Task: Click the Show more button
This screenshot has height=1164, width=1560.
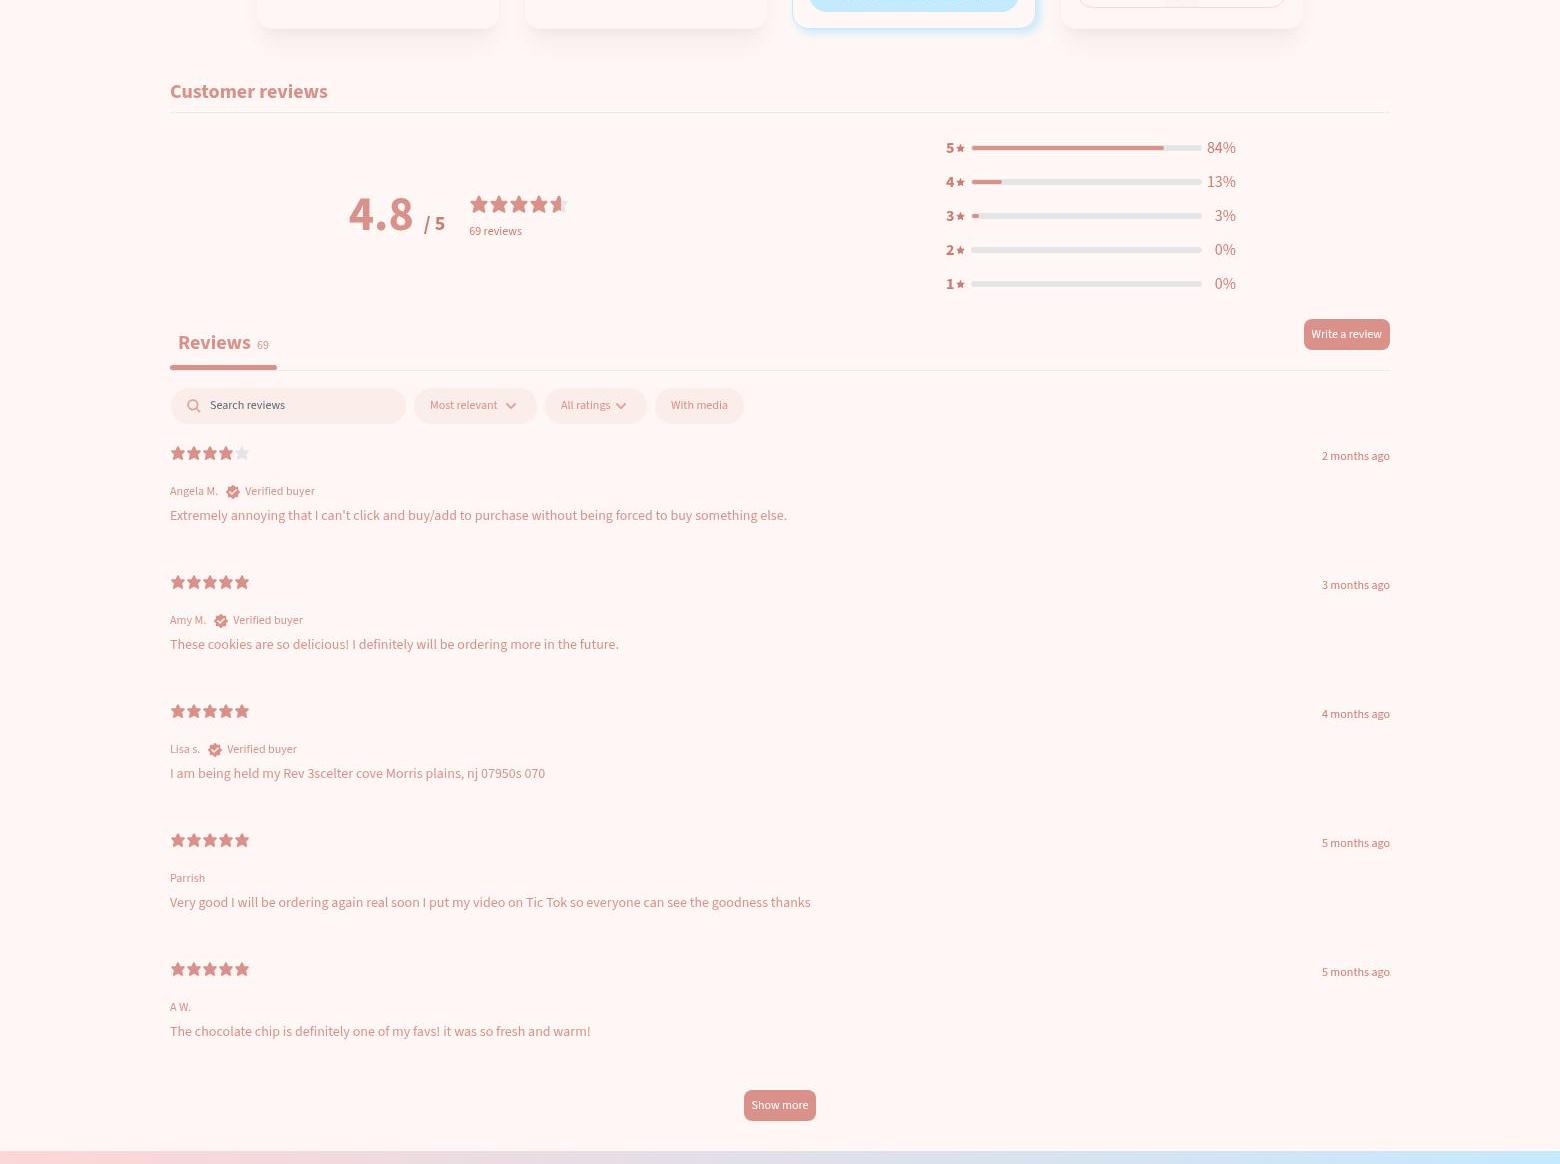Action: pos(780,1105)
